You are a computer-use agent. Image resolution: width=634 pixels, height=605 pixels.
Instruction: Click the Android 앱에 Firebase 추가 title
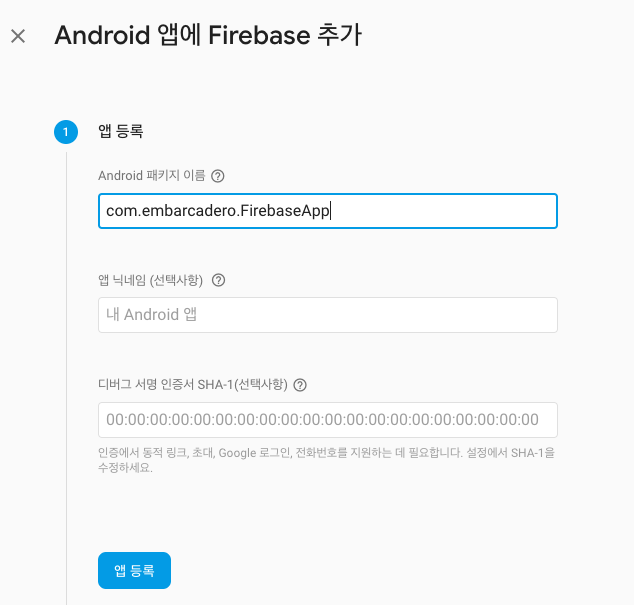coord(208,35)
